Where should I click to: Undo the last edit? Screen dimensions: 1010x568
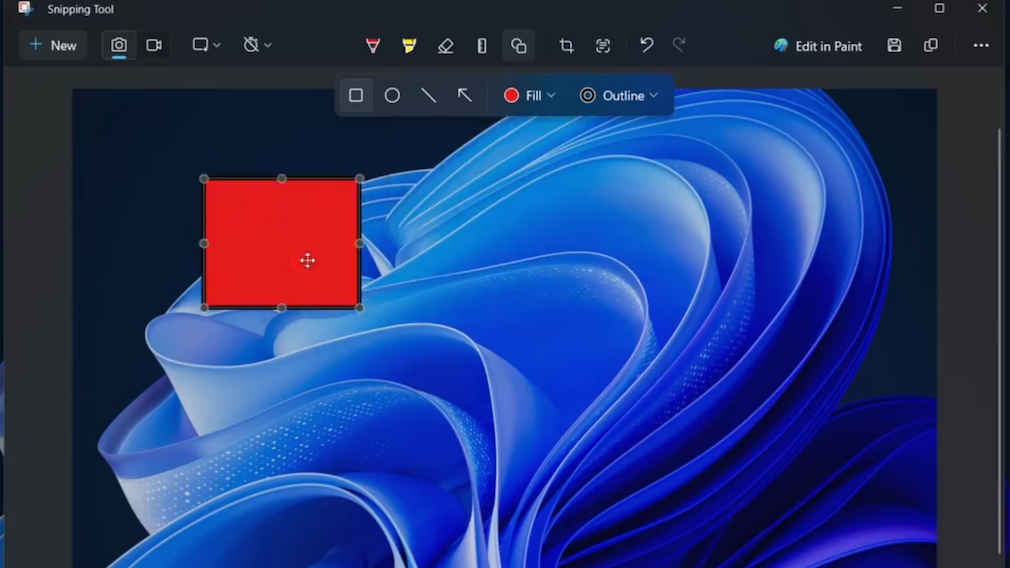click(x=647, y=45)
